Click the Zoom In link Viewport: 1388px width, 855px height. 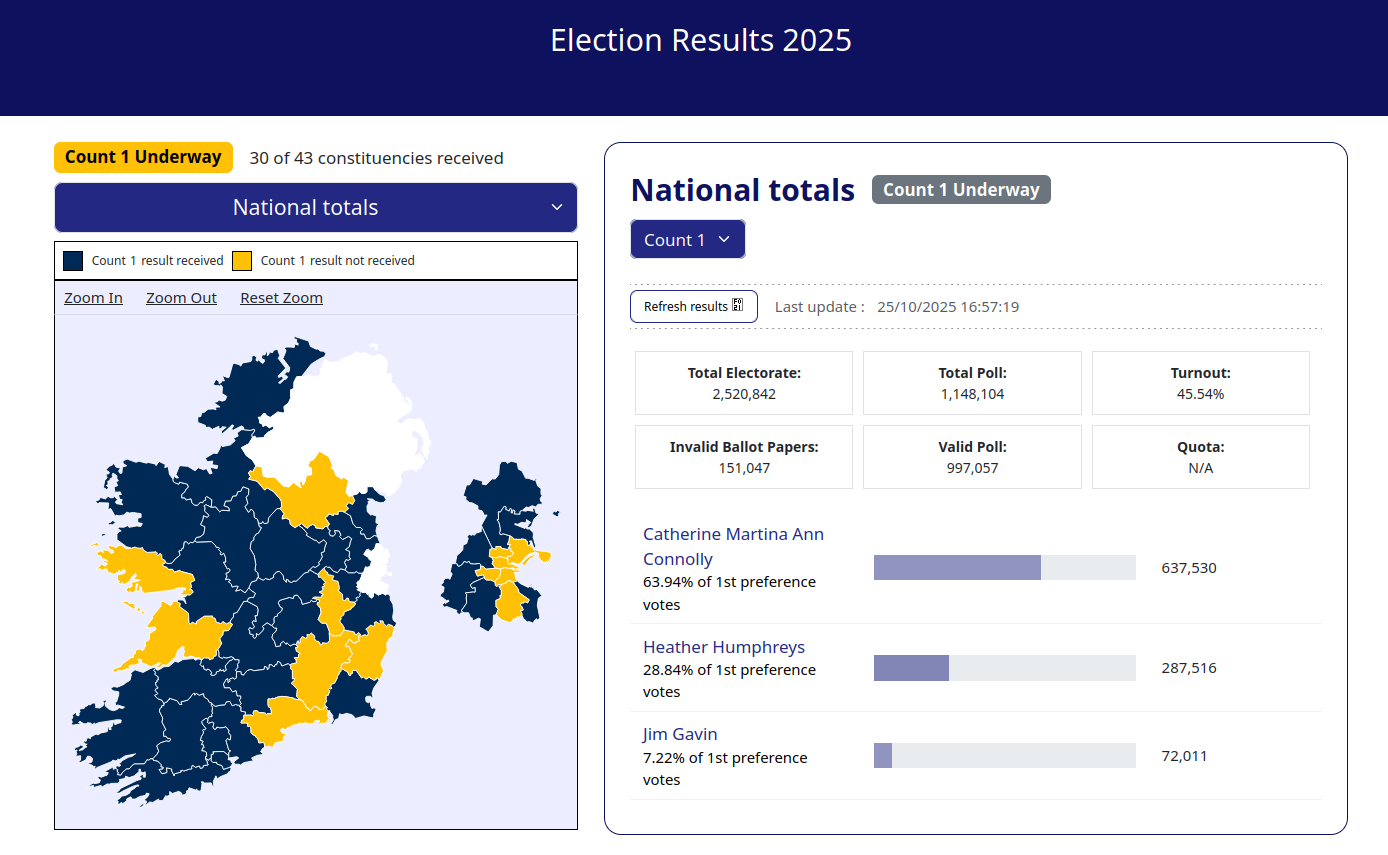click(x=93, y=298)
